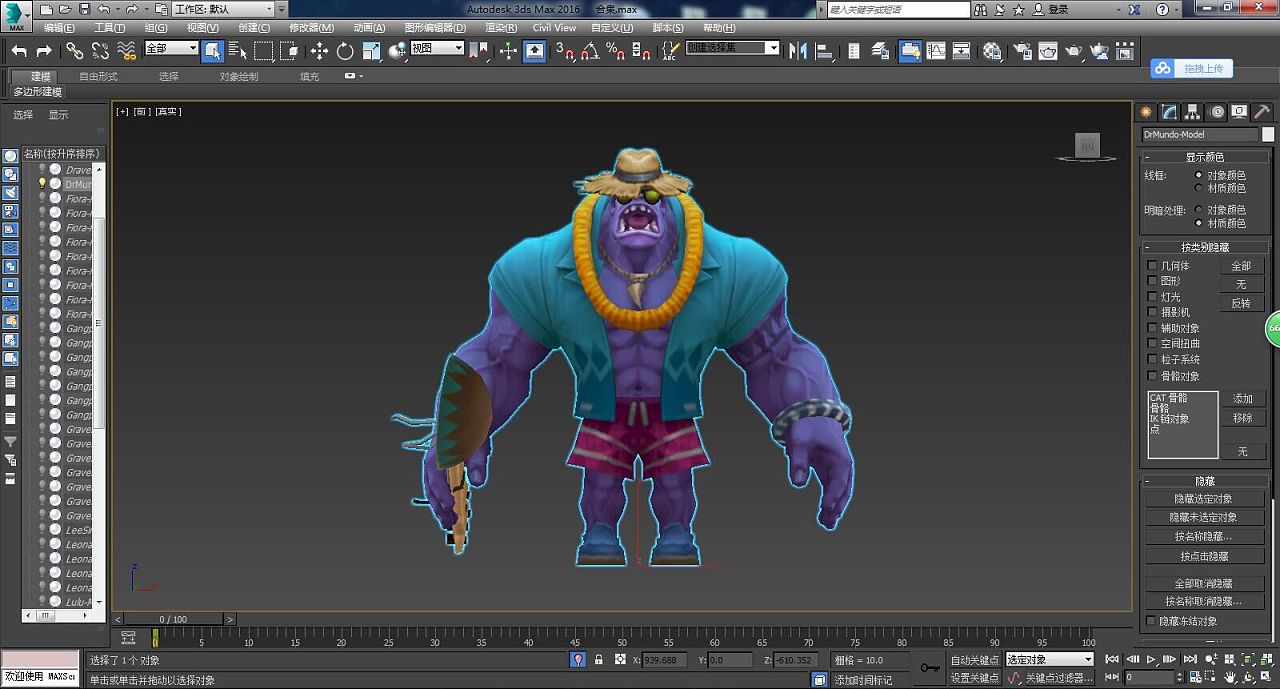Image resolution: width=1280 pixels, height=689 pixels.
Task: Activate the Select and Scale tool
Action: tap(371, 51)
